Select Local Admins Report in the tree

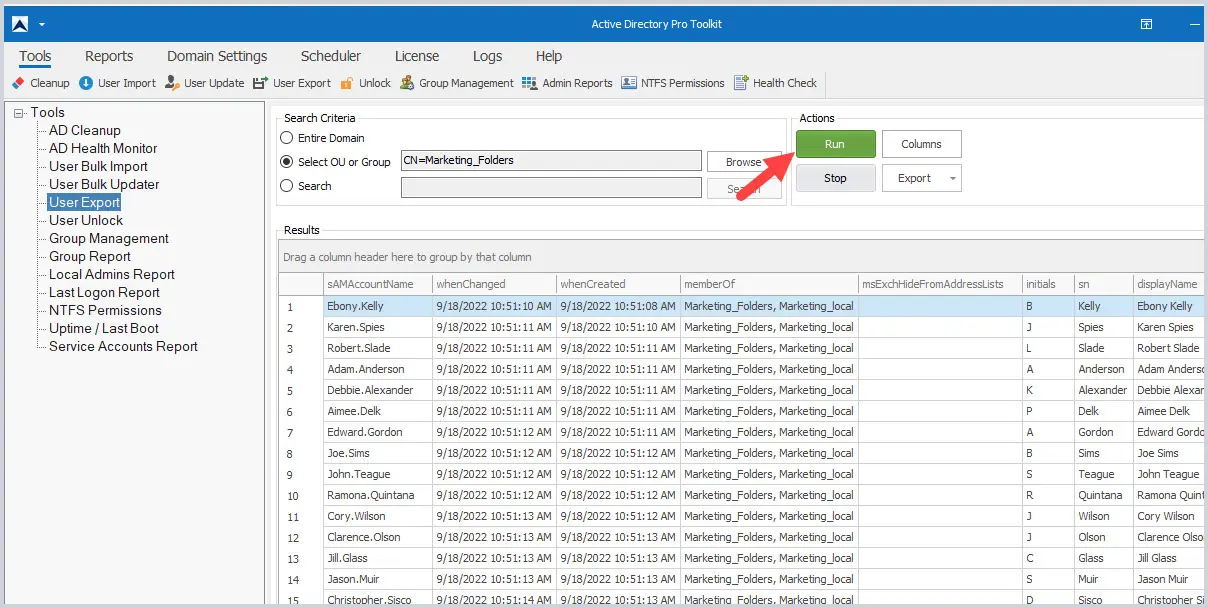coord(112,275)
